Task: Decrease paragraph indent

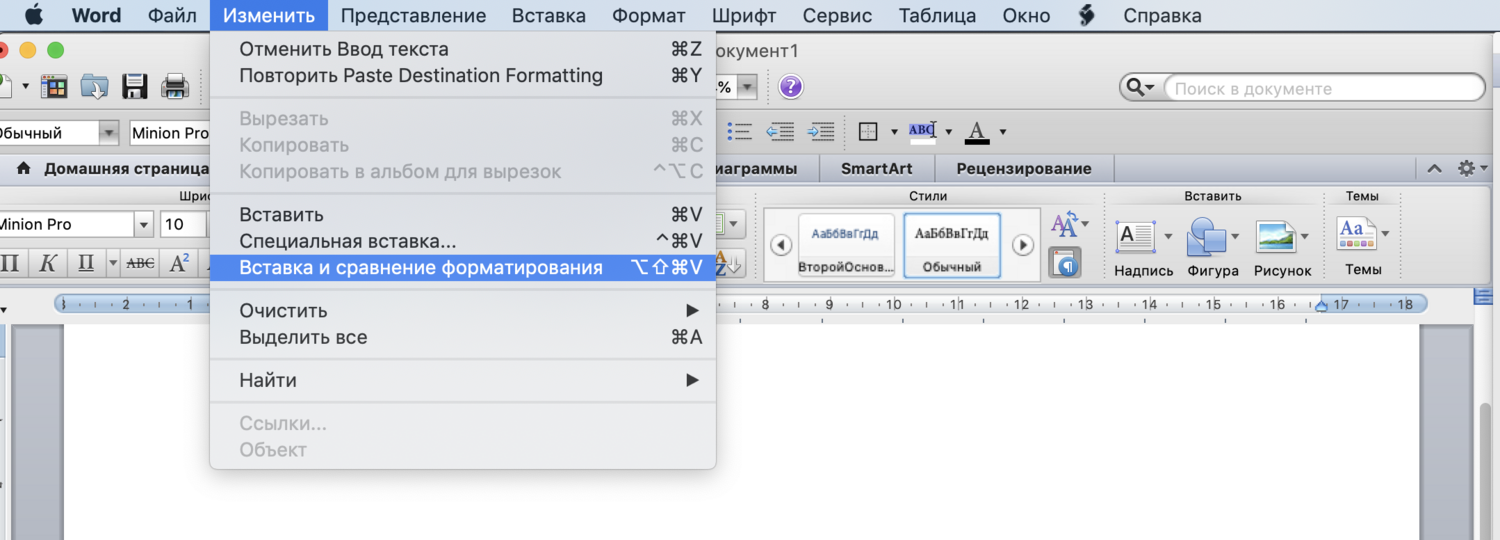Action: click(x=780, y=131)
